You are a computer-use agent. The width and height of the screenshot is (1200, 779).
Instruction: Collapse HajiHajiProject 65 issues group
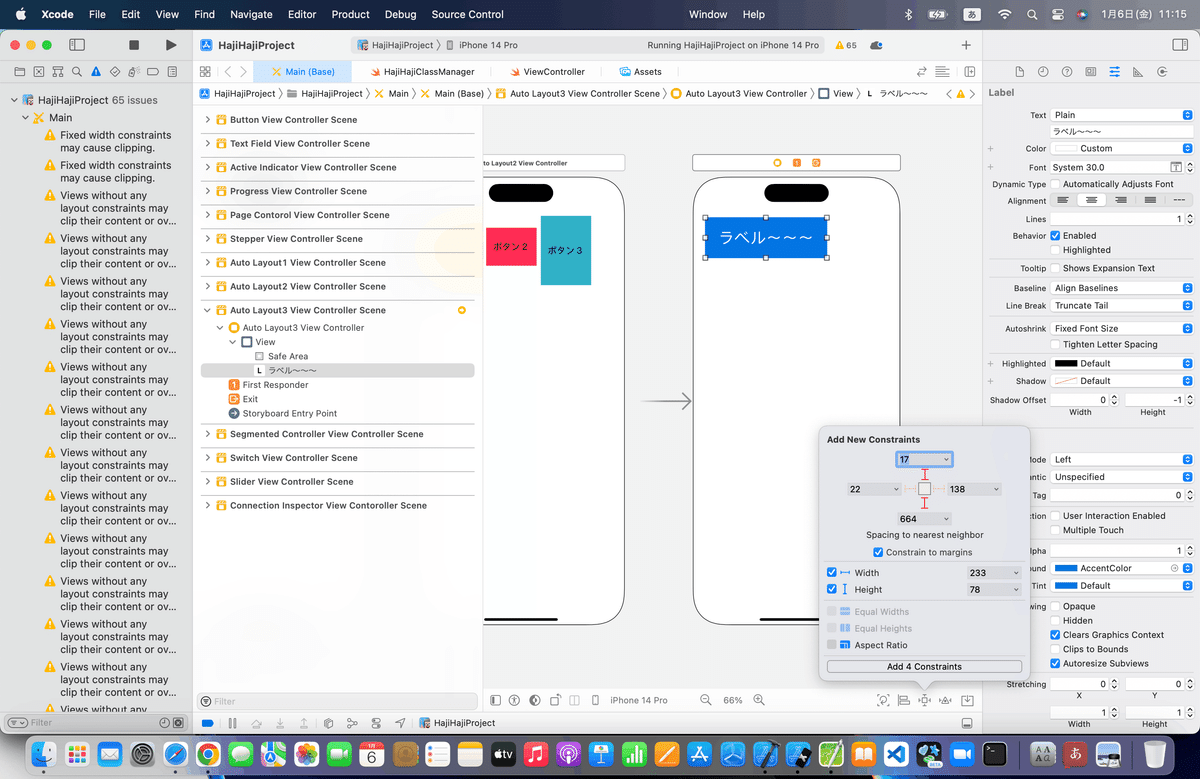(x=14, y=100)
